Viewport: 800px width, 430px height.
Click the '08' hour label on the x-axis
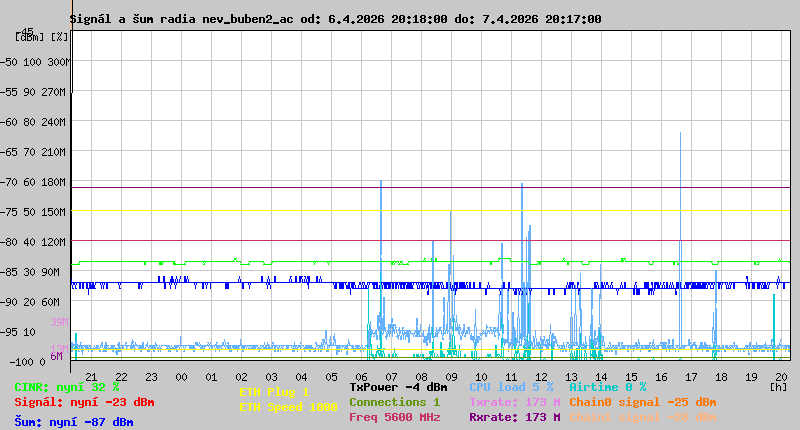(421, 377)
